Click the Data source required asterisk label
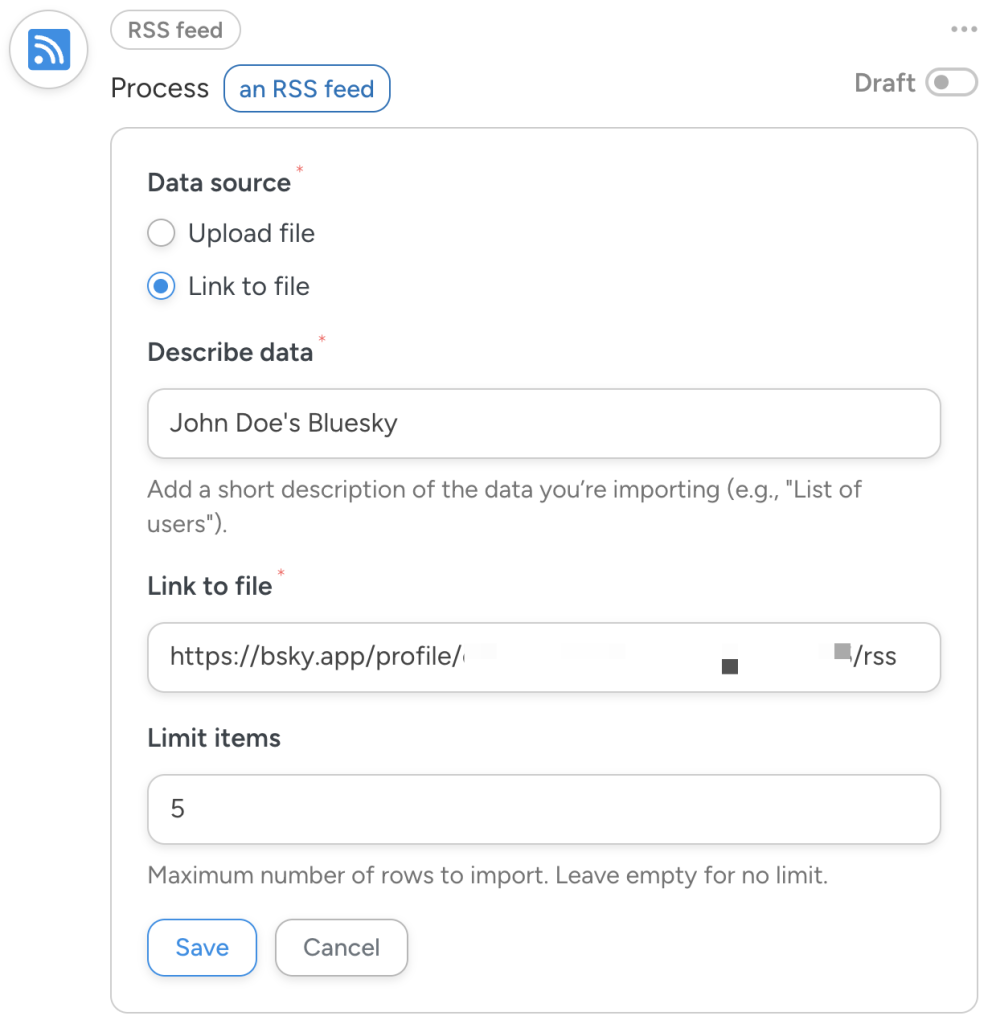 219,182
